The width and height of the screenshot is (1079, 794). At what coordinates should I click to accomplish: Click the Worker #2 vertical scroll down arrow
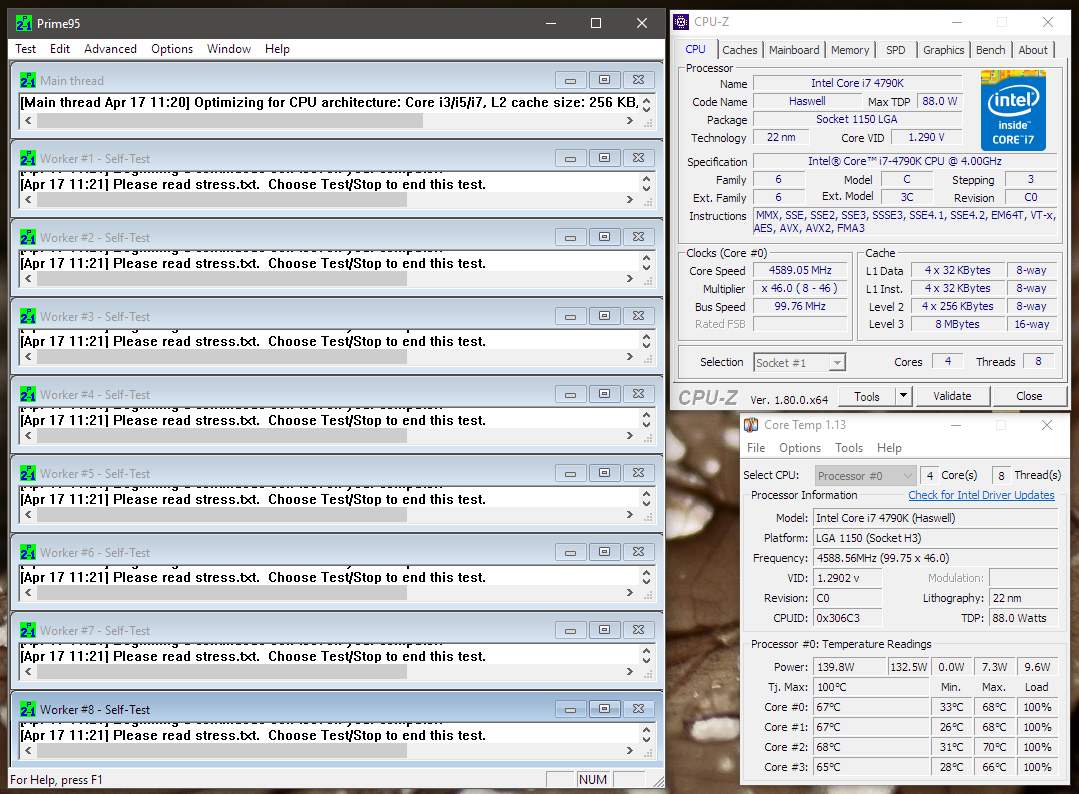click(646, 267)
